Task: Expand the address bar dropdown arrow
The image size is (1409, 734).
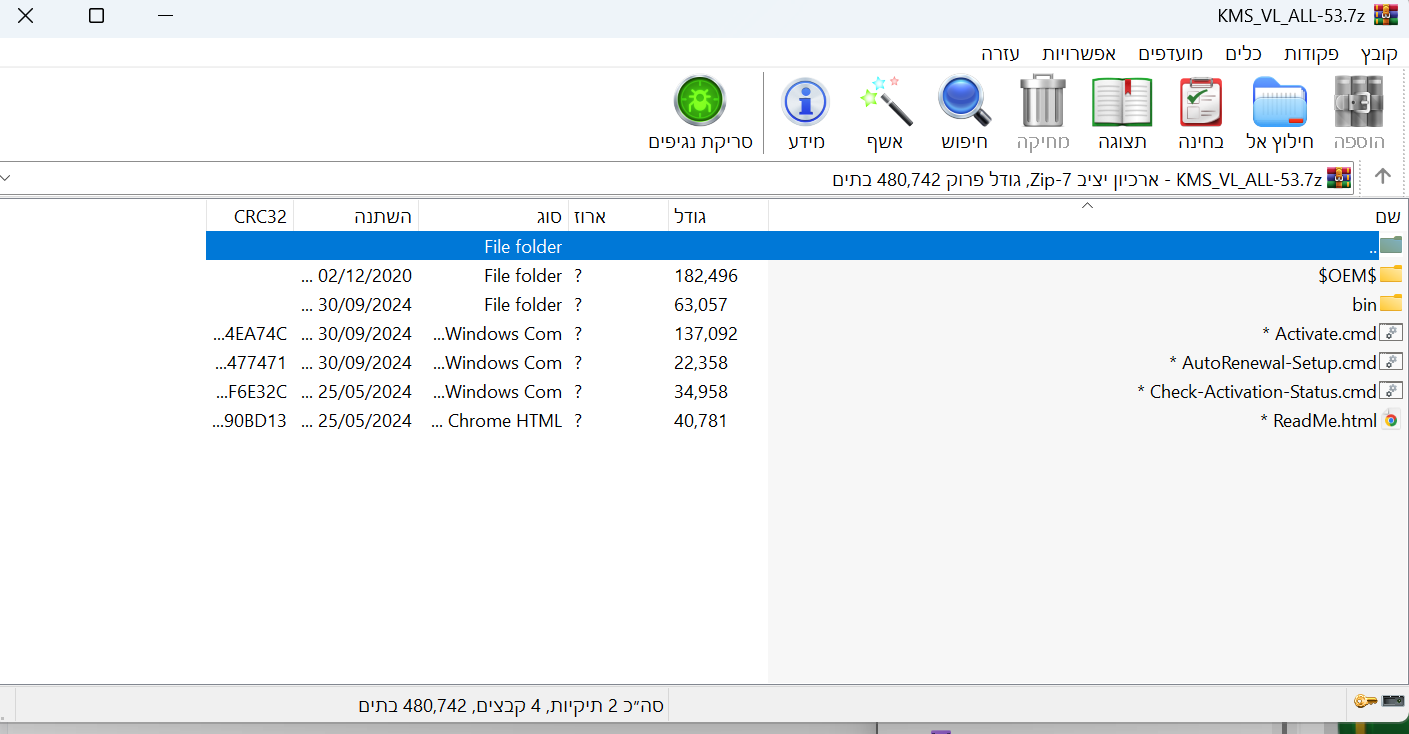Action: (x=7, y=178)
